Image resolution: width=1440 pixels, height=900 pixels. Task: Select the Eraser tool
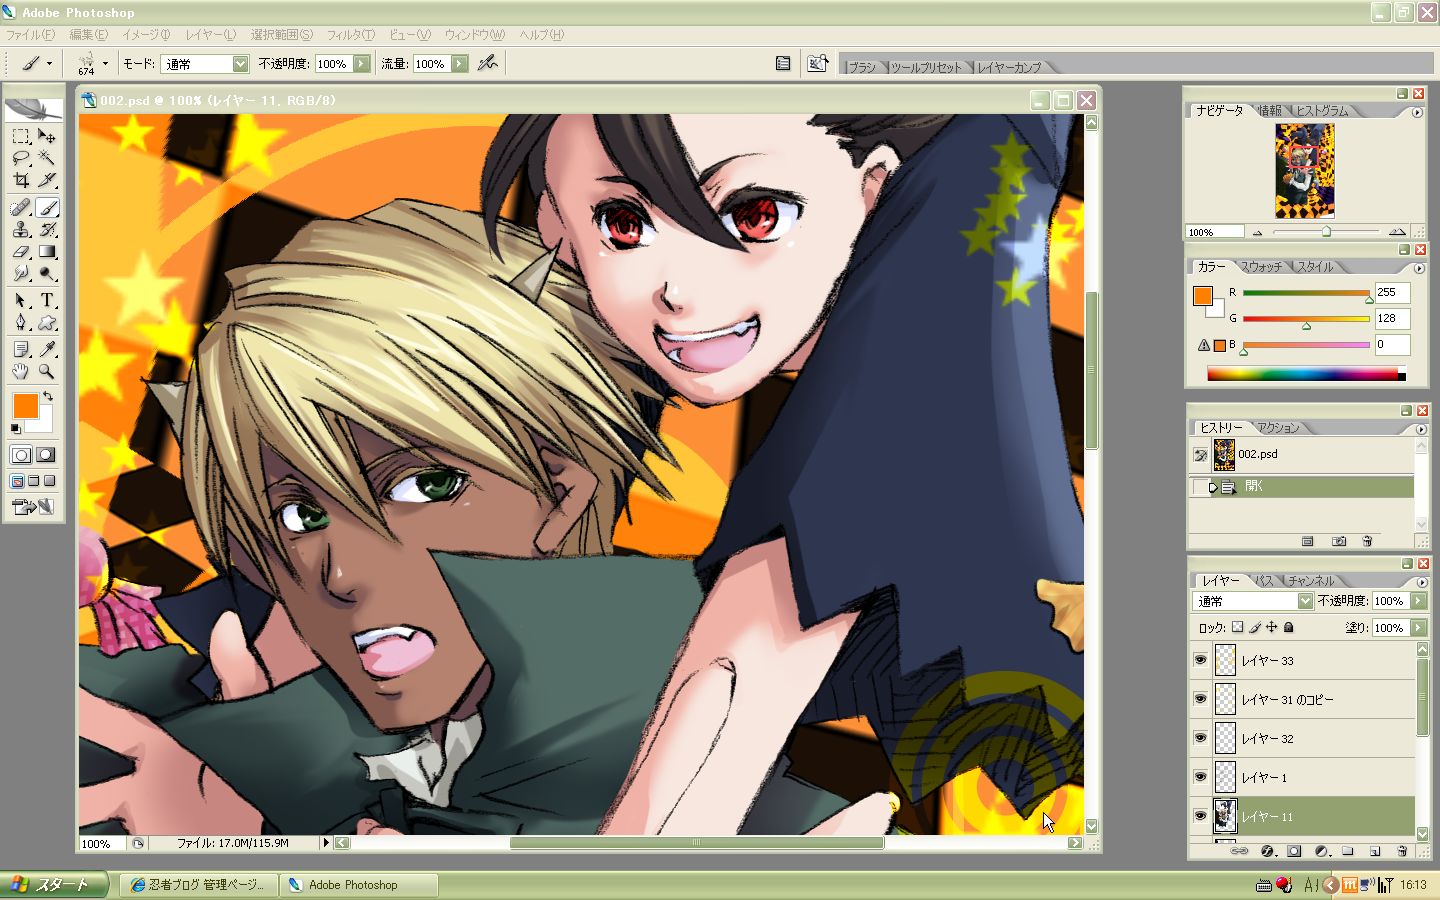coord(21,252)
